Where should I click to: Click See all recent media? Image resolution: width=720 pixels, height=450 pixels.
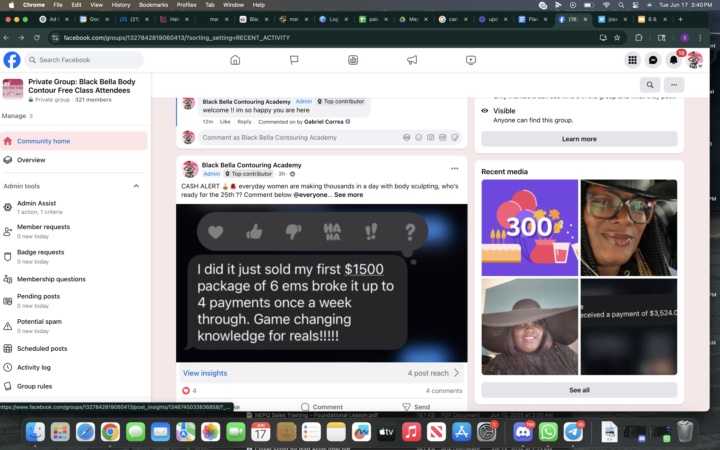coord(579,390)
